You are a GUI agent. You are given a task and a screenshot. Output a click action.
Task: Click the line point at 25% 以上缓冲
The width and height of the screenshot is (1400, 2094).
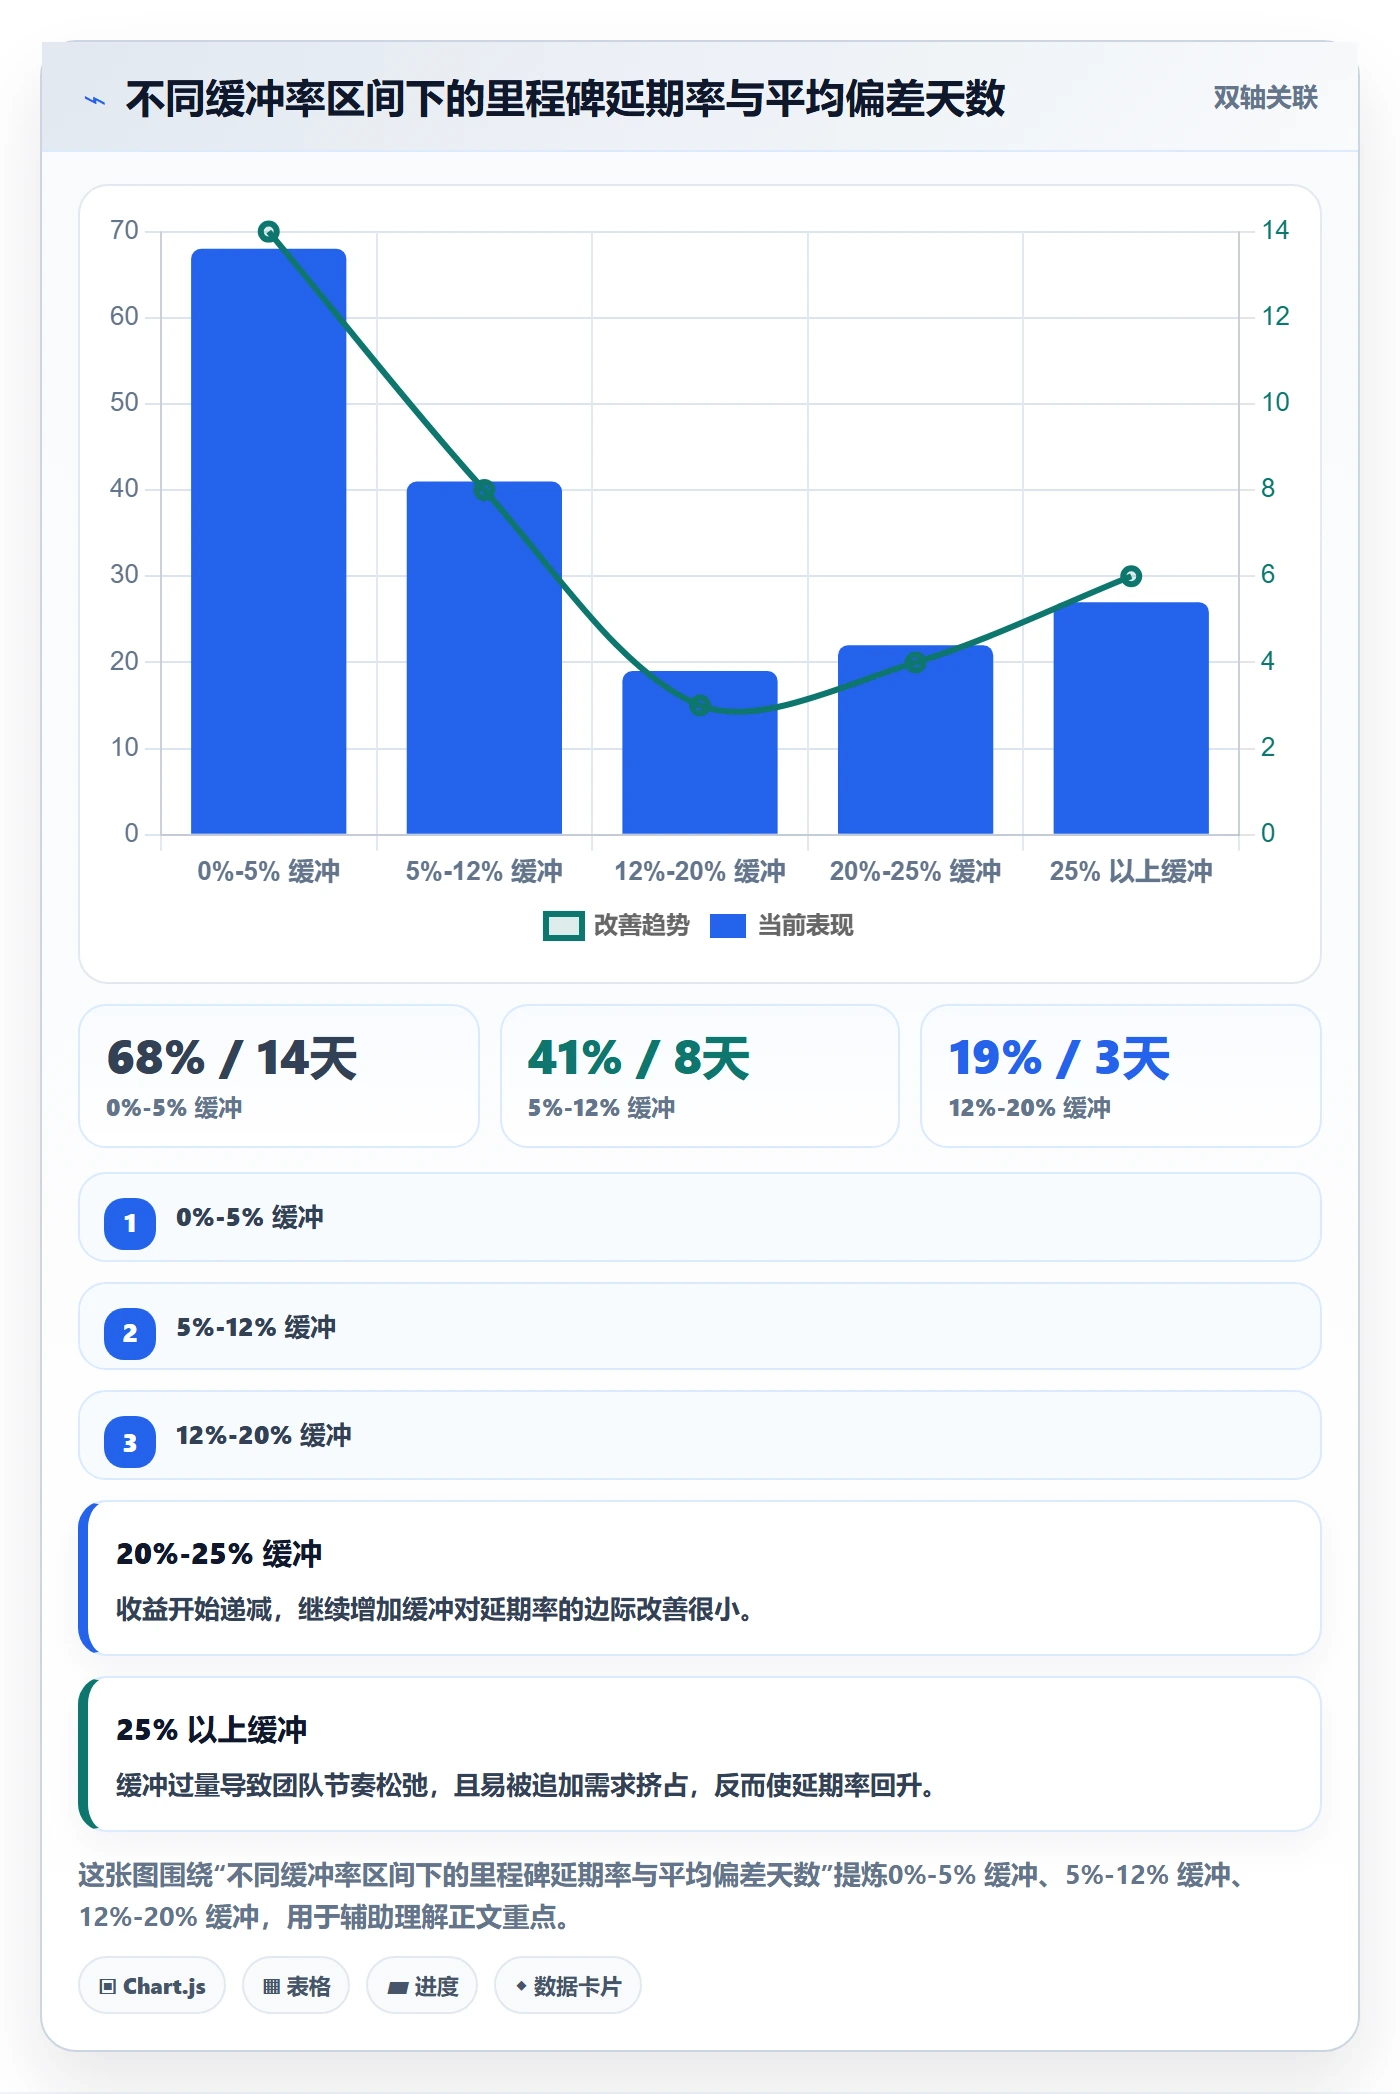[x=1131, y=576]
